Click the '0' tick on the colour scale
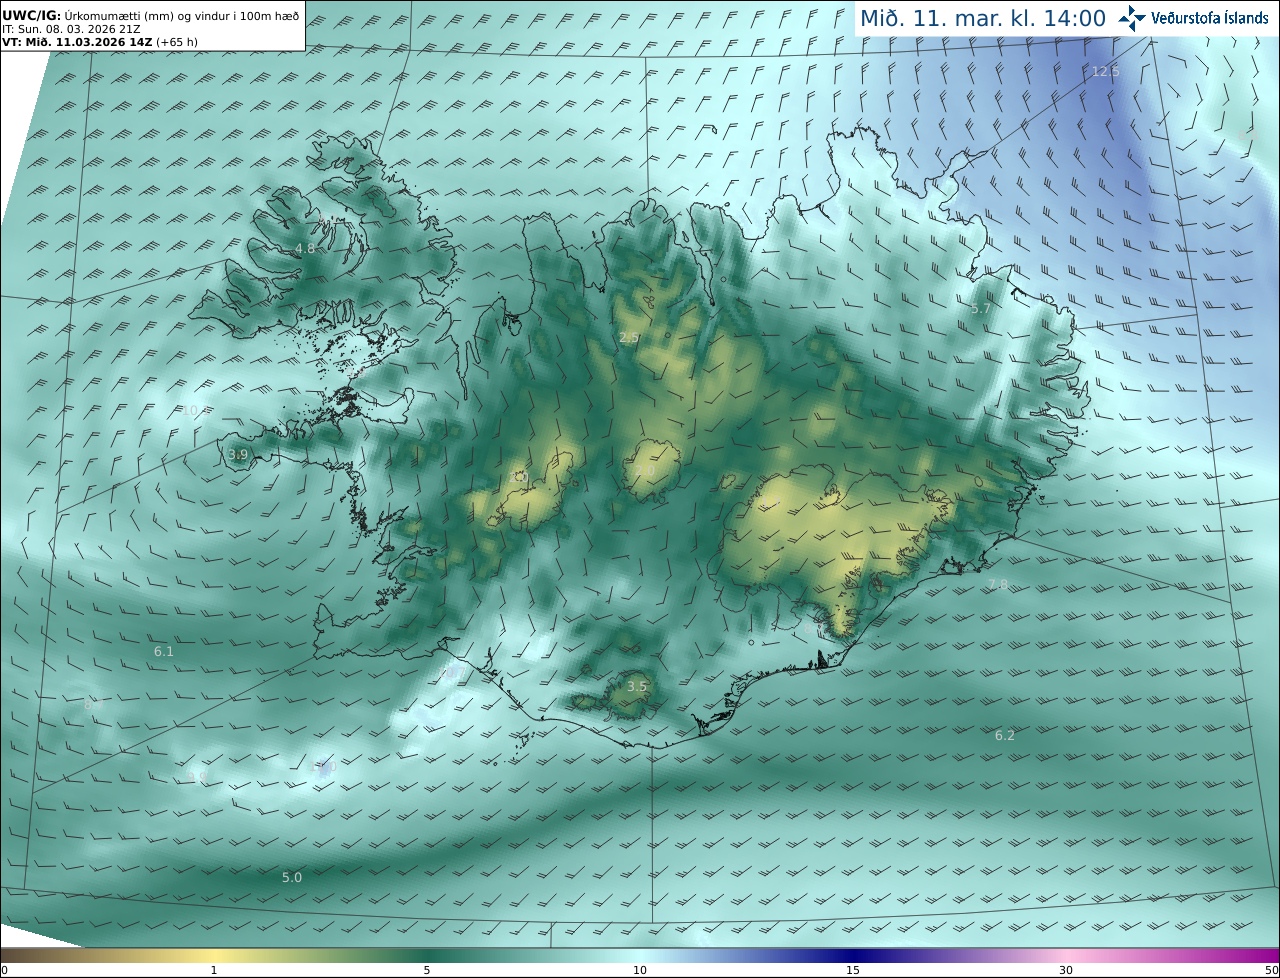This screenshot has height=978, width=1280. point(4,970)
